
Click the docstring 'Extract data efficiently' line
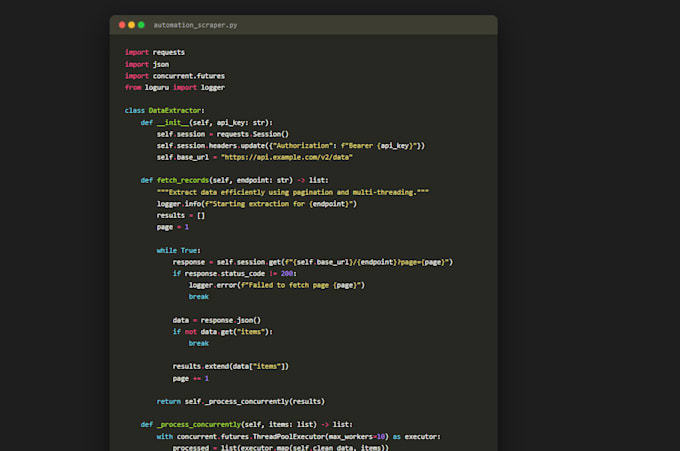(x=293, y=192)
